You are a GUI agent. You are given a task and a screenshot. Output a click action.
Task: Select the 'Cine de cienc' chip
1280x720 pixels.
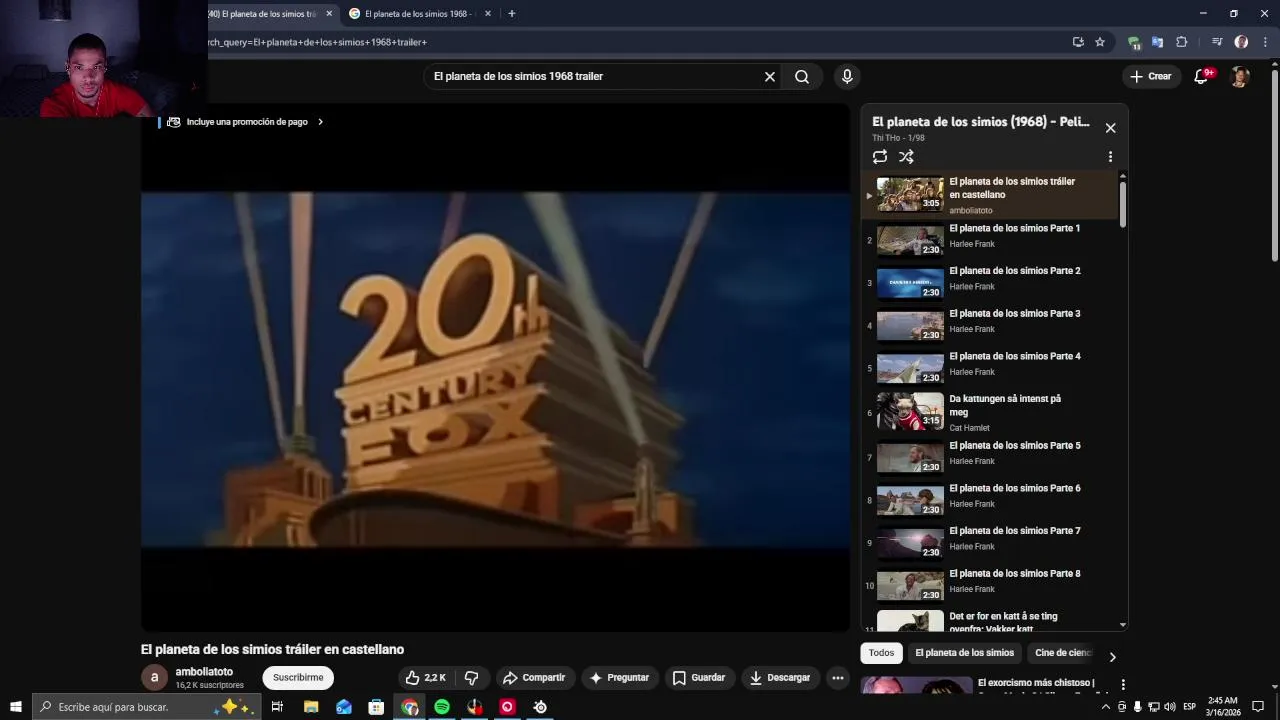[1062, 653]
